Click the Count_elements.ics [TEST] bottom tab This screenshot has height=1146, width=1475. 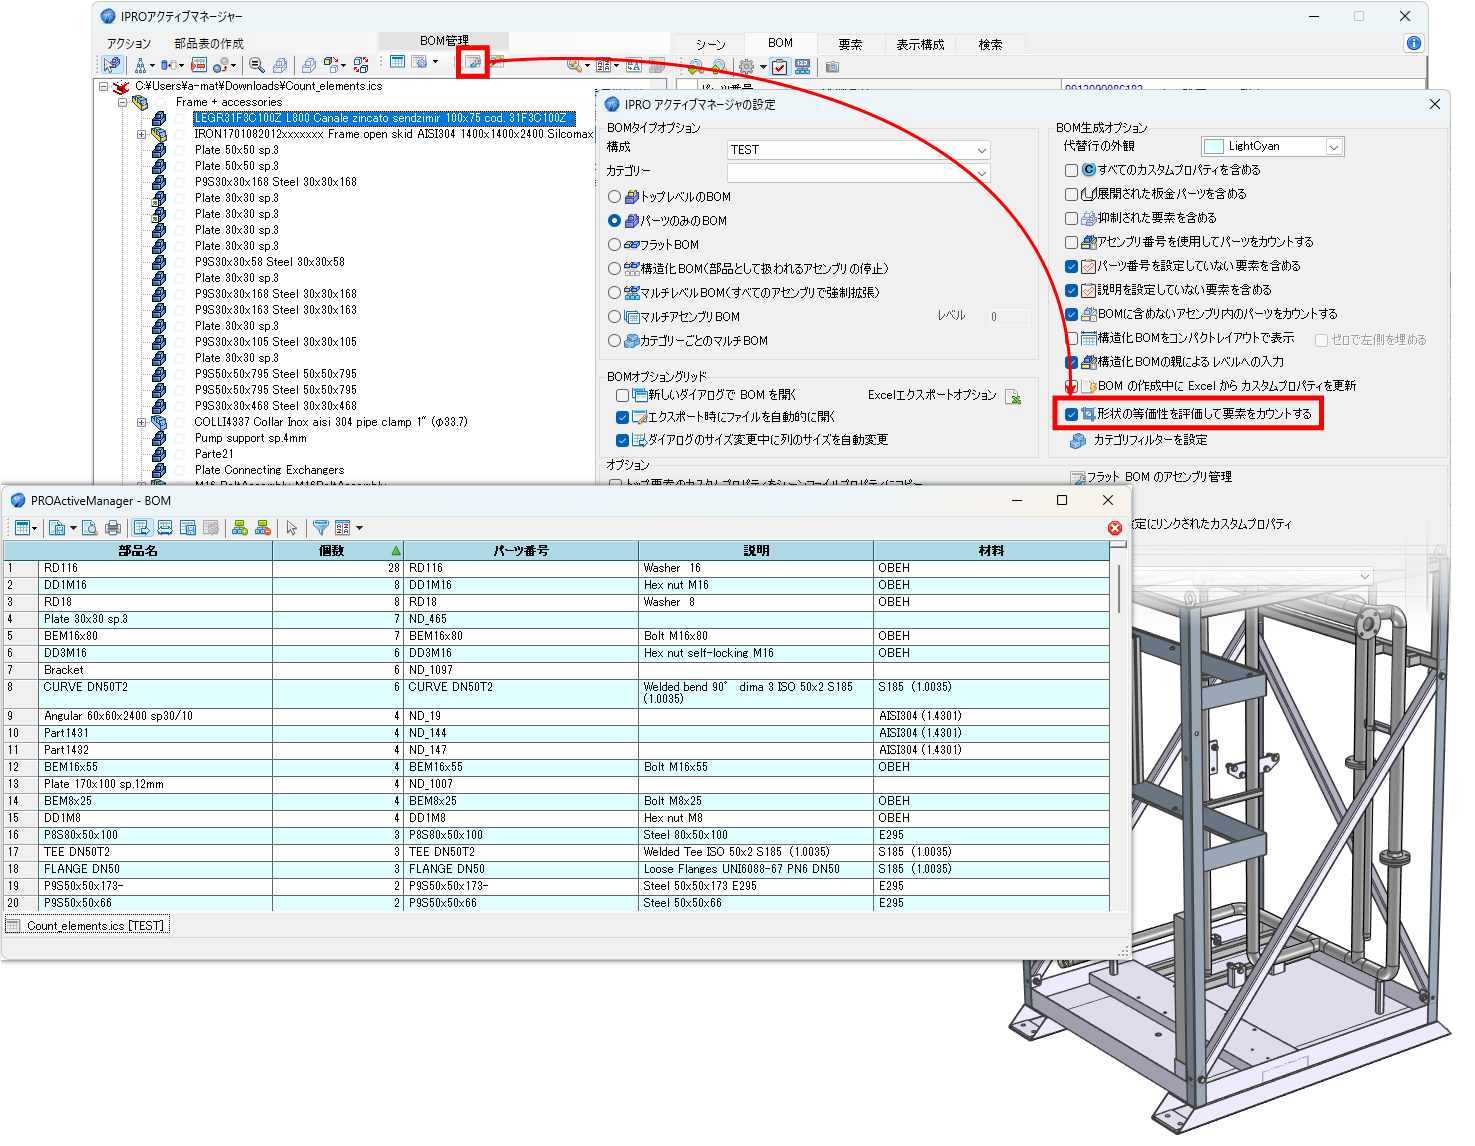88,926
